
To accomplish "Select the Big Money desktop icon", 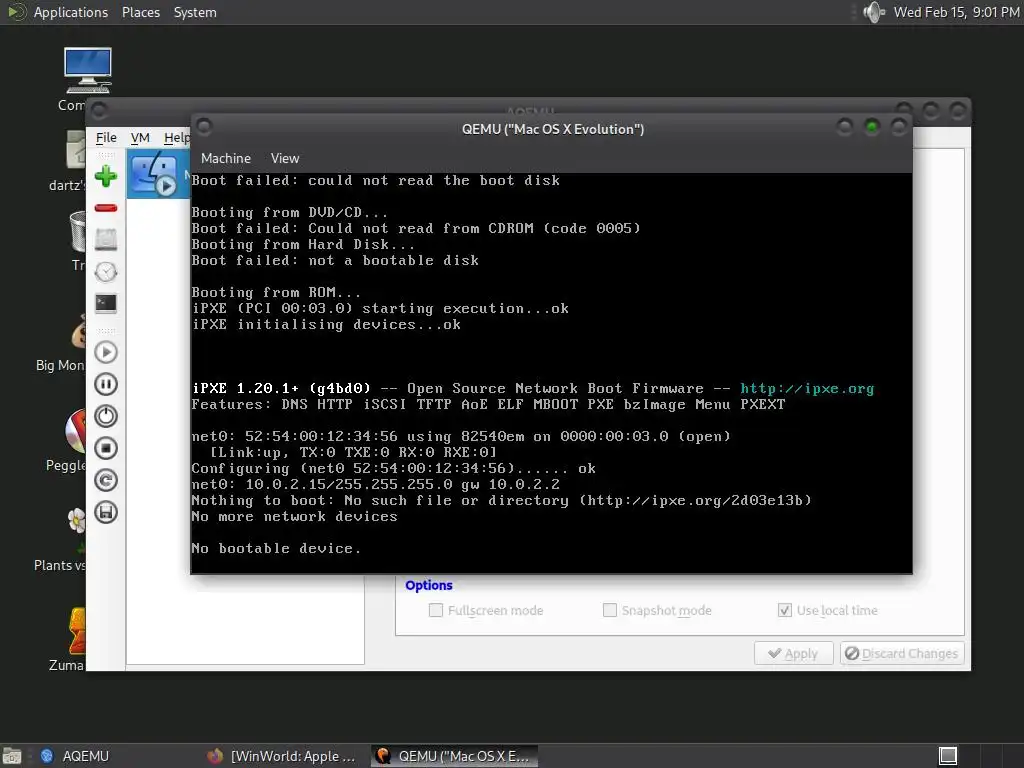I will [78, 332].
